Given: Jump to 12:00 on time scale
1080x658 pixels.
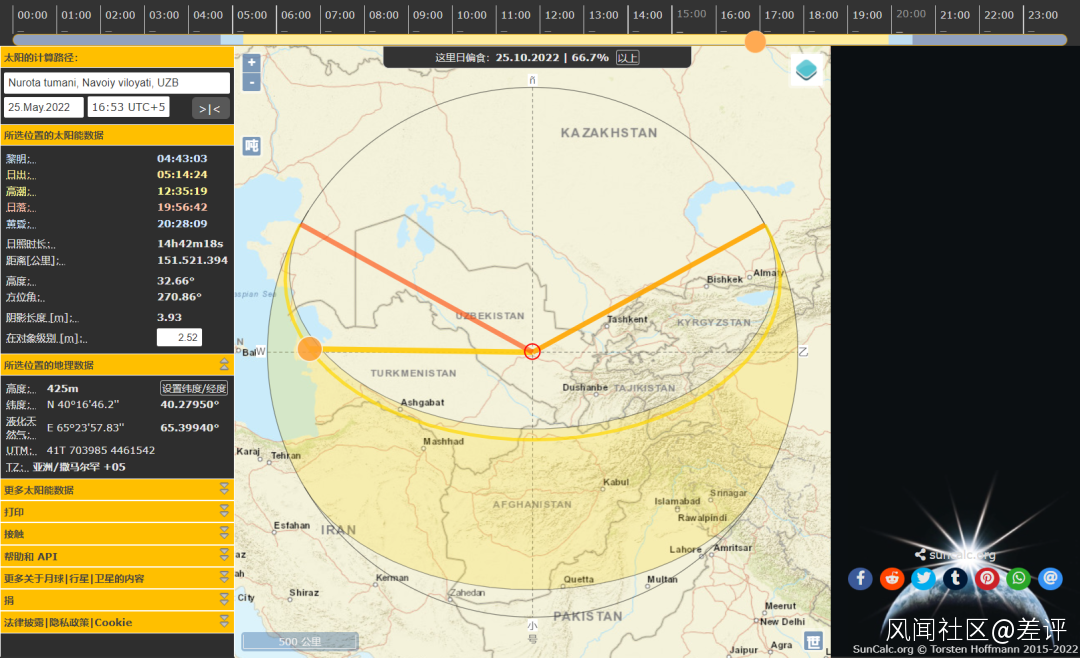Looking at the screenshot, I should coord(559,15).
